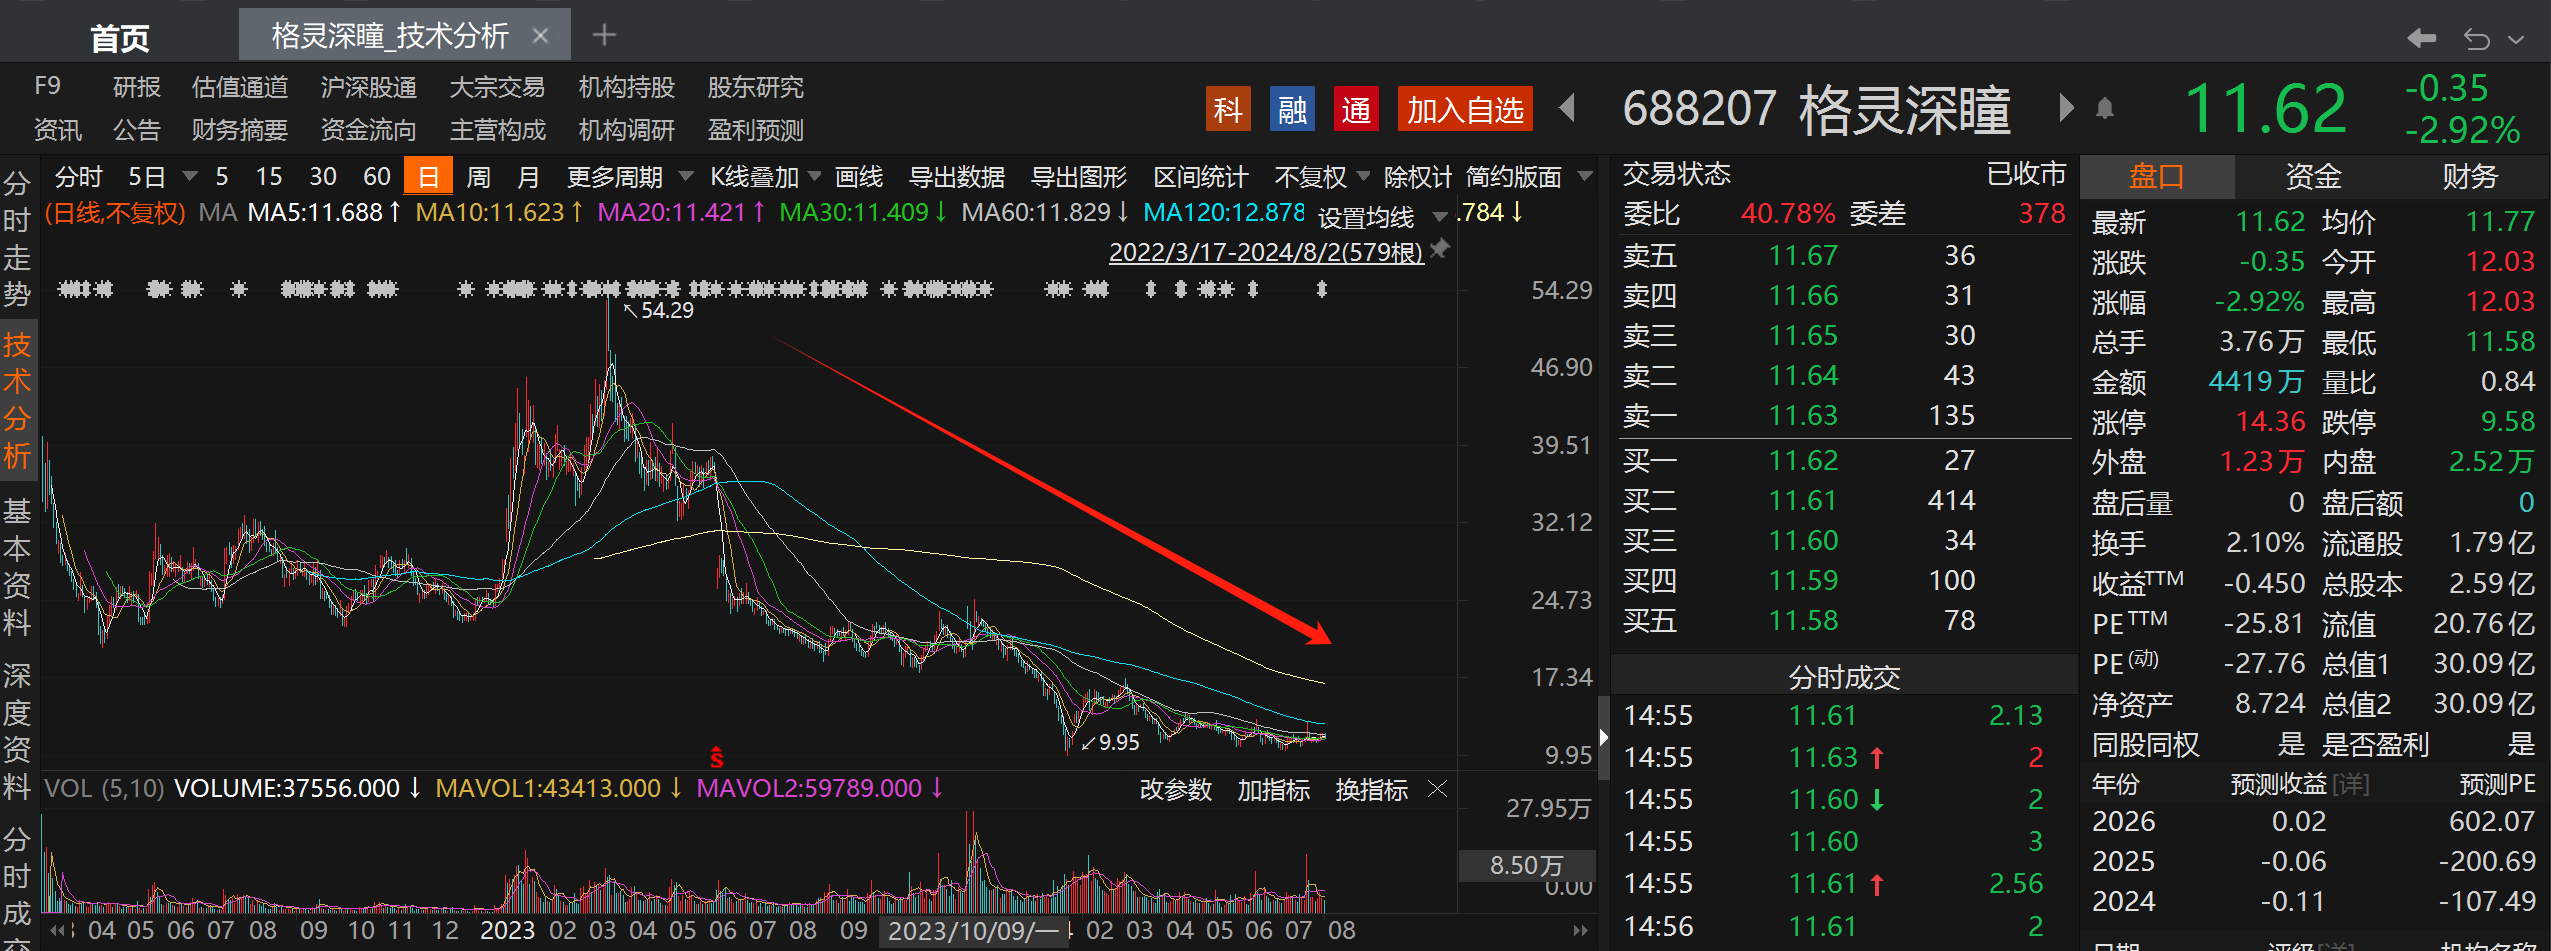This screenshot has width=2551, height=951.
Task: Click the blue 融 margin badge
Action: point(1292,109)
